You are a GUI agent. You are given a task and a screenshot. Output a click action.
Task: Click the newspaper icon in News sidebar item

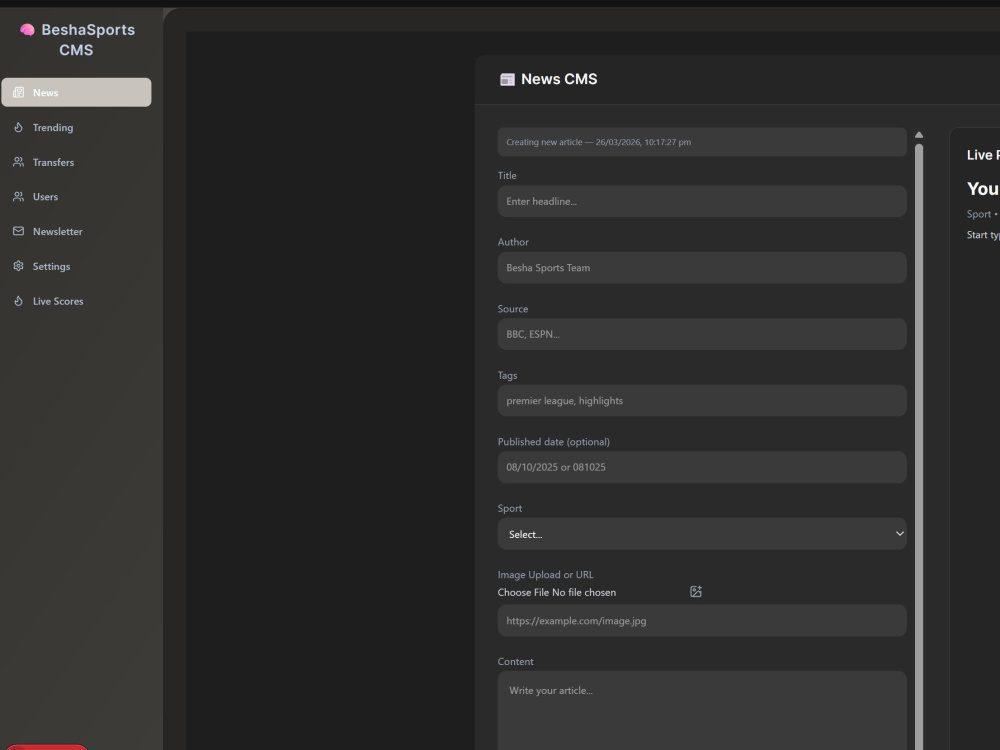click(x=18, y=92)
